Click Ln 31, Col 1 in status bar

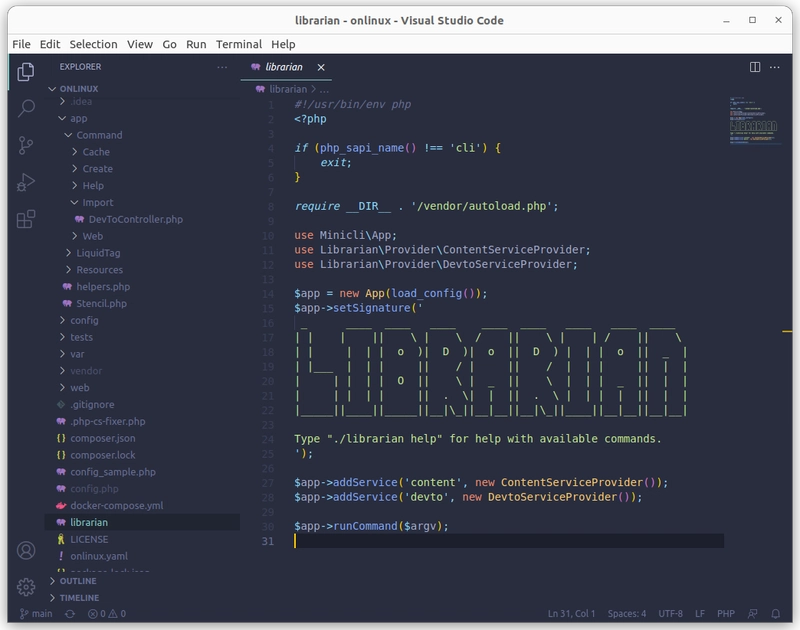pos(571,614)
